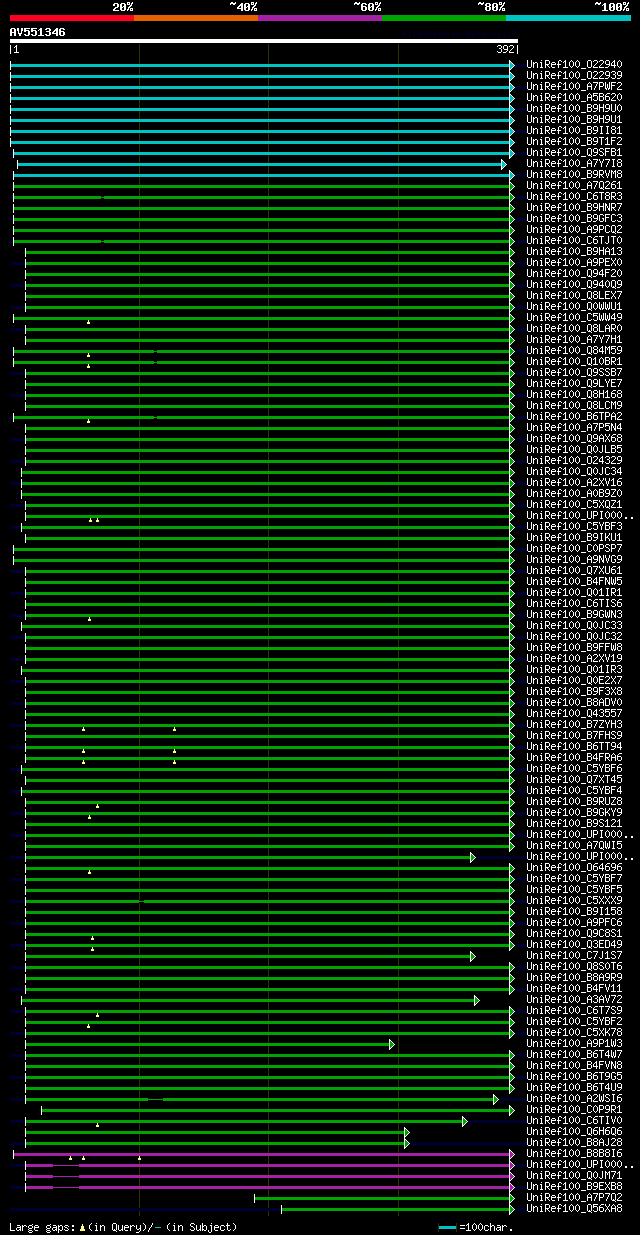Open hit UniRef100_C5XXX9
Image resolution: width=640 pixels, height=1235 pixels.
(574, 901)
